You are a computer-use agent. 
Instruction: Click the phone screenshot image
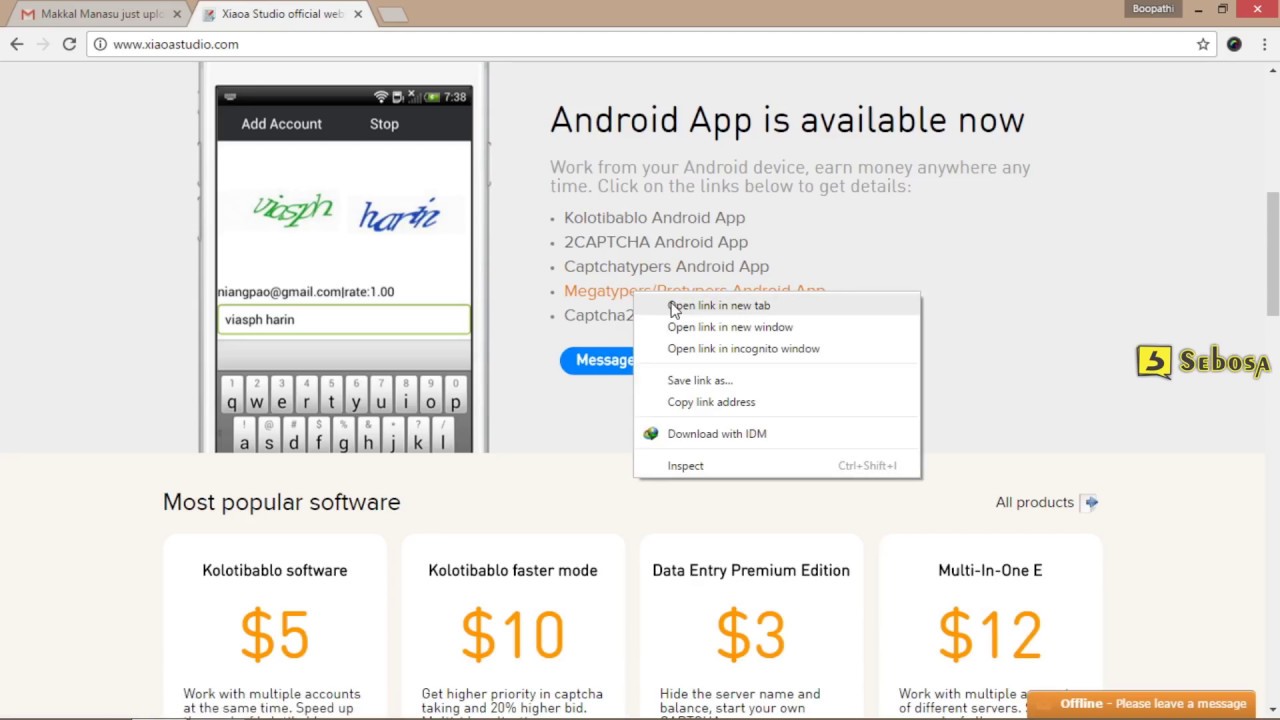[344, 258]
